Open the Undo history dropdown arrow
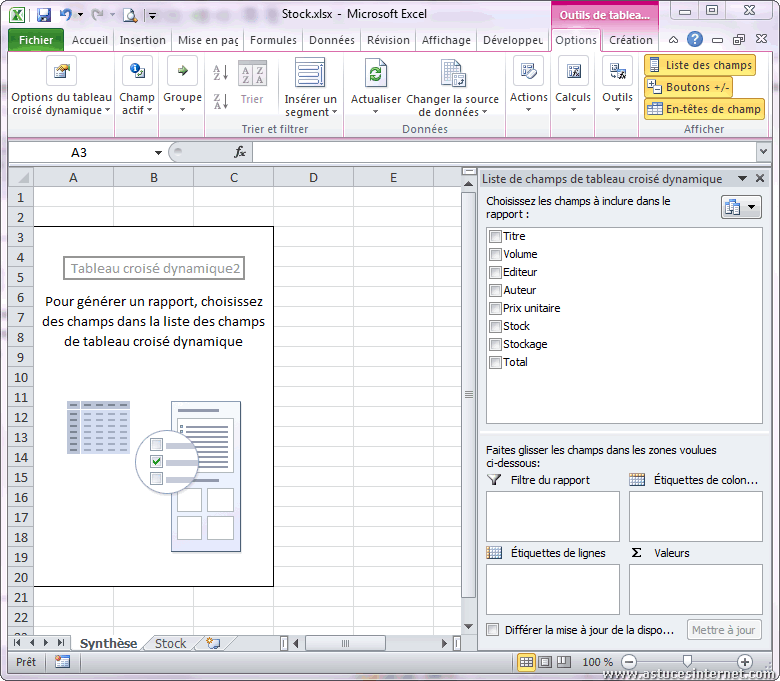780x681 pixels. pyautogui.click(x=81, y=15)
